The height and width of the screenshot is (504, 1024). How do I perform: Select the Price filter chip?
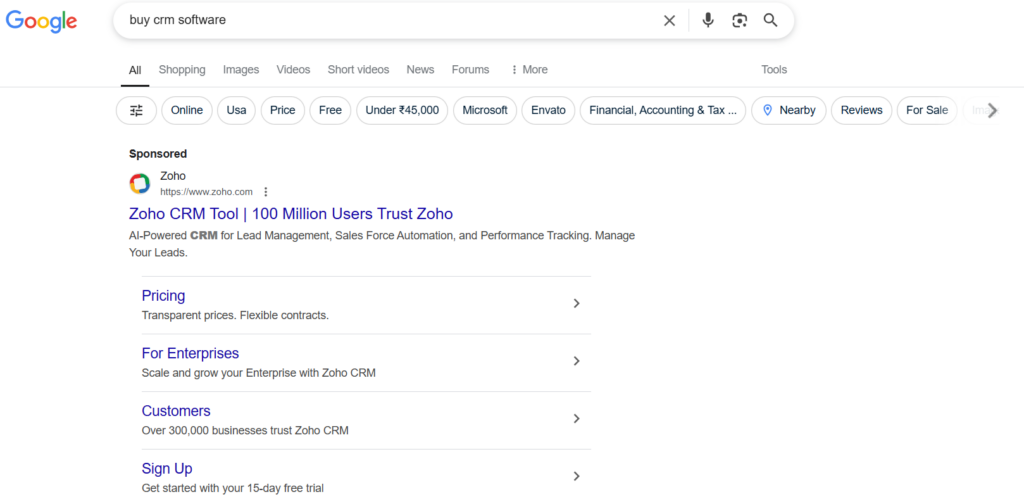283,110
